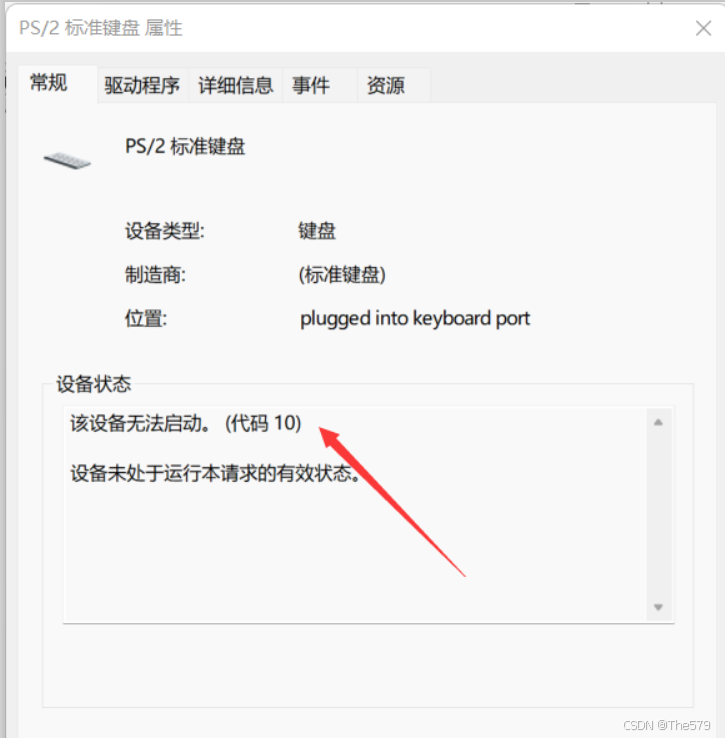Viewport: 725px width, 738px height.
Task: Click the 该设备无法启动 (代码 10) error line
Action: (186, 423)
